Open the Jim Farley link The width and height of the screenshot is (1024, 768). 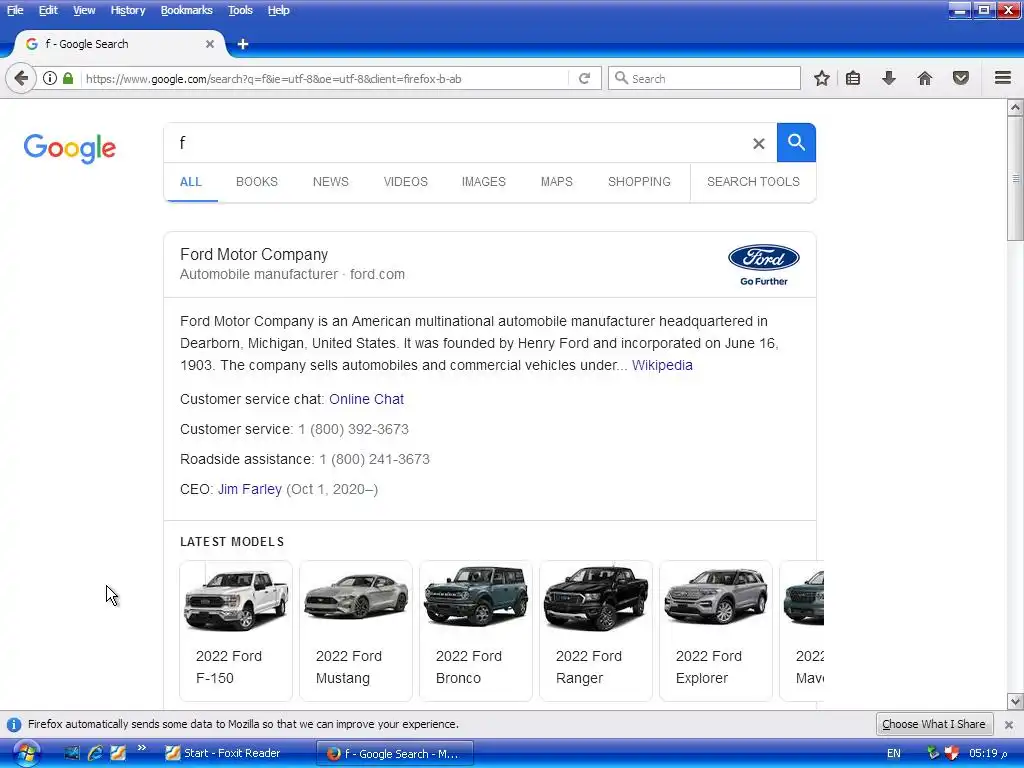point(249,490)
